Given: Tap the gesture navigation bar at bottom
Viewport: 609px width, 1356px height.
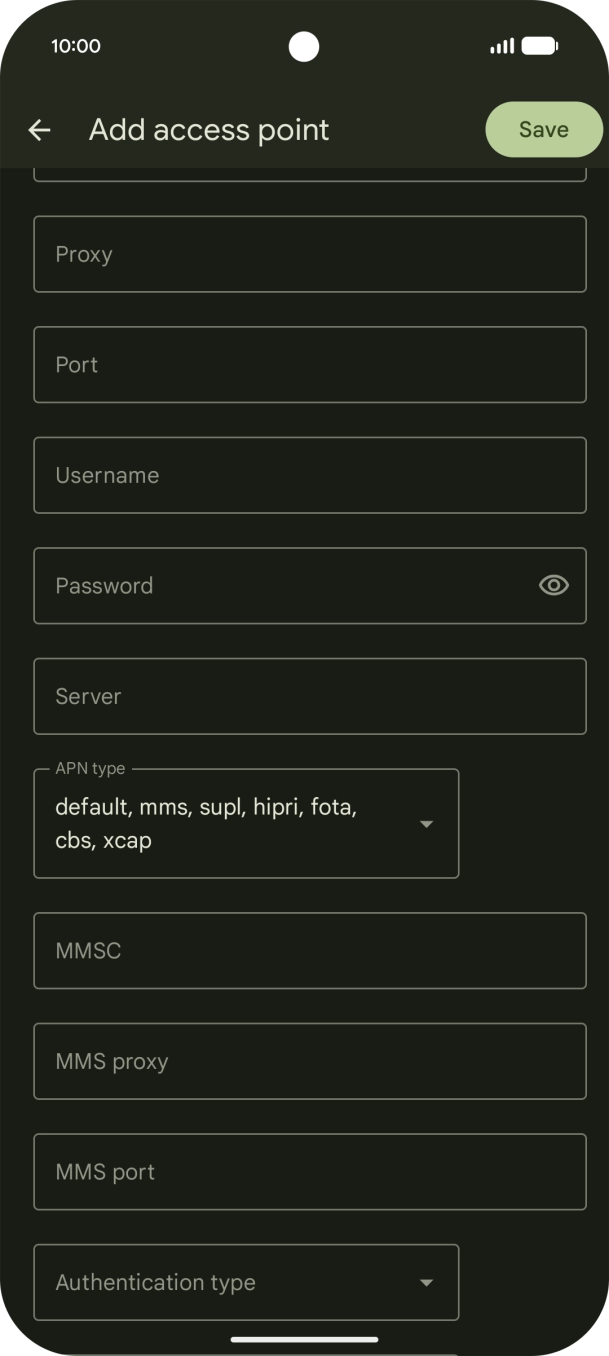Looking at the screenshot, I should coord(304,1340).
